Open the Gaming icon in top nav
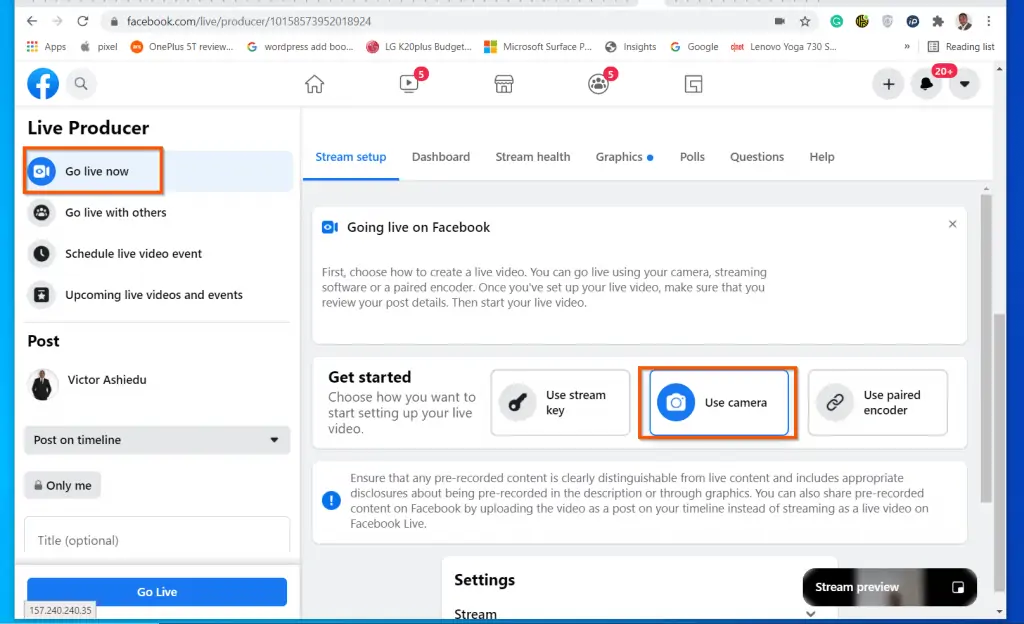The width and height of the screenshot is (1024, 624). click(x=694, y=84)
